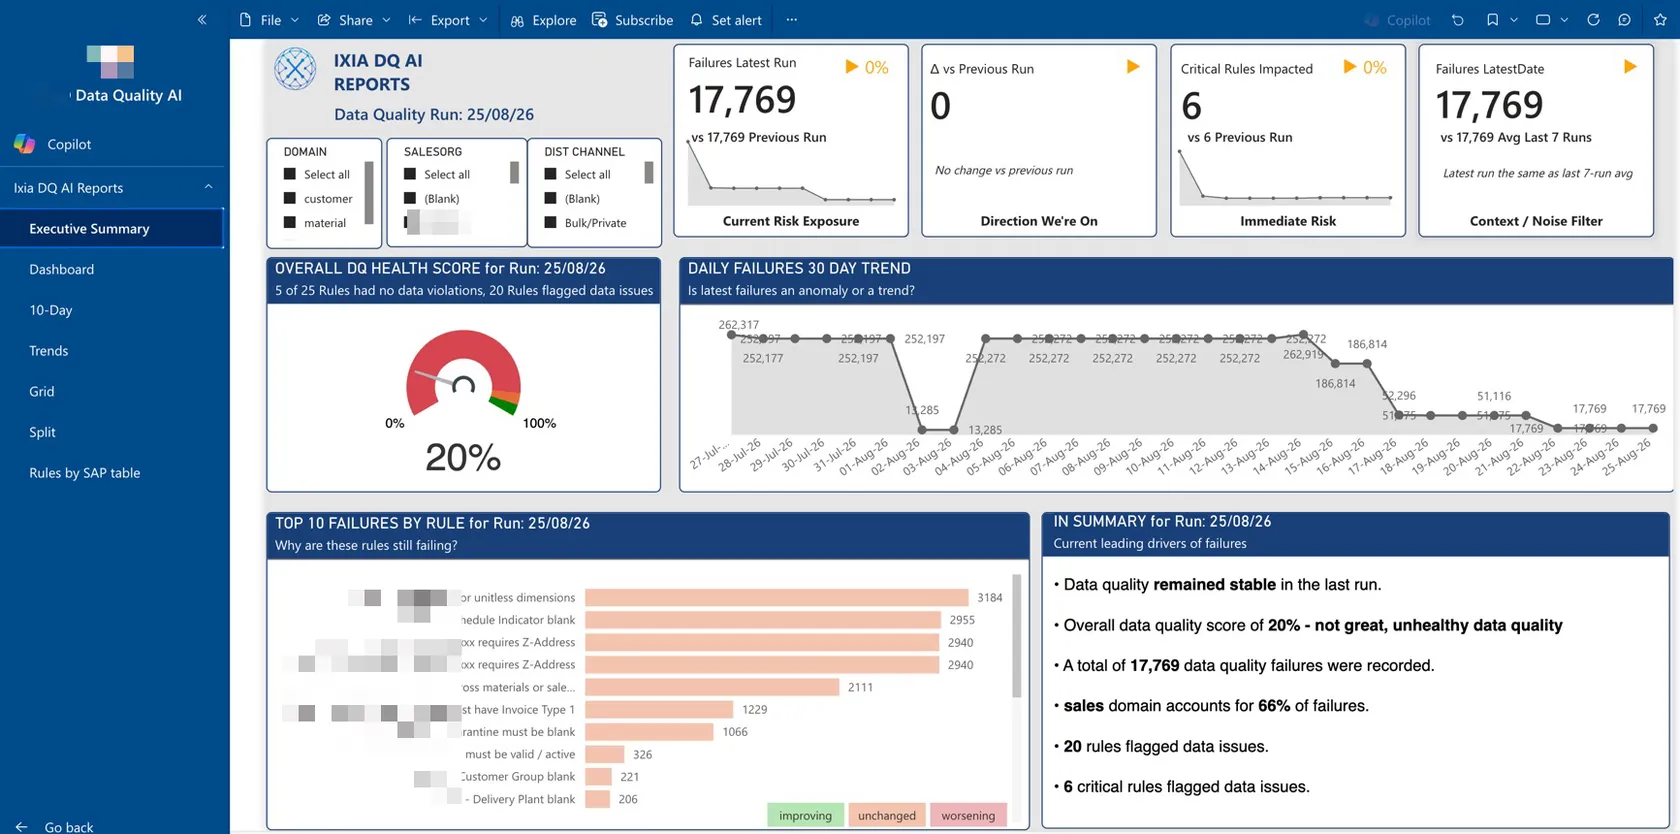Viewport: 1680px width, 834px height.
Task: Click the SALESORG slicer scrollbar
Action: tap(514, 173)
